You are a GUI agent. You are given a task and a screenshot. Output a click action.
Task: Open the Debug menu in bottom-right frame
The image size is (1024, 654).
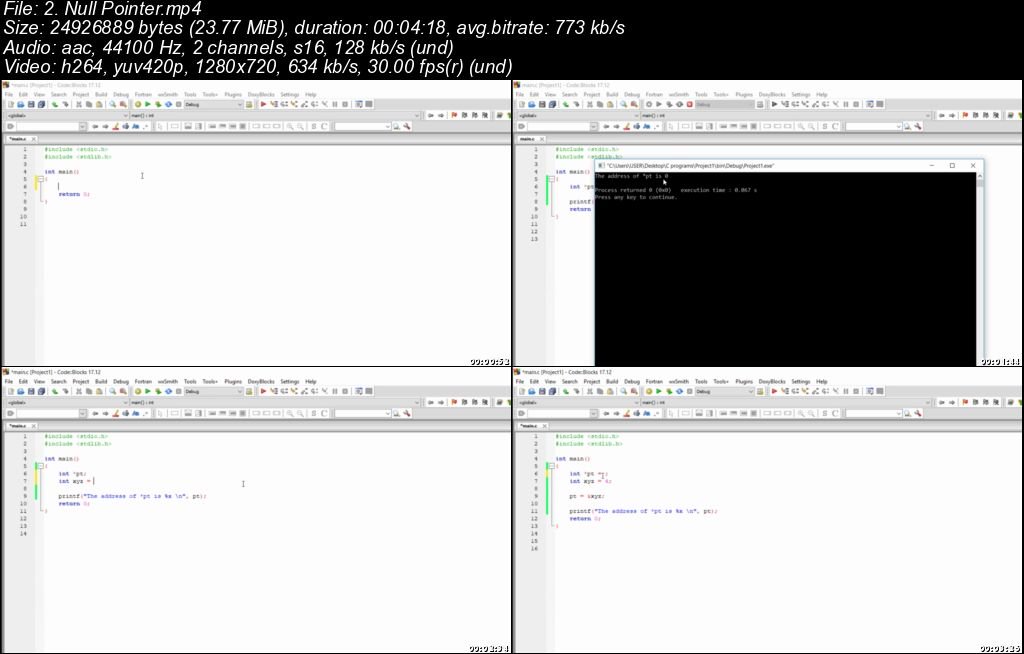632,382
